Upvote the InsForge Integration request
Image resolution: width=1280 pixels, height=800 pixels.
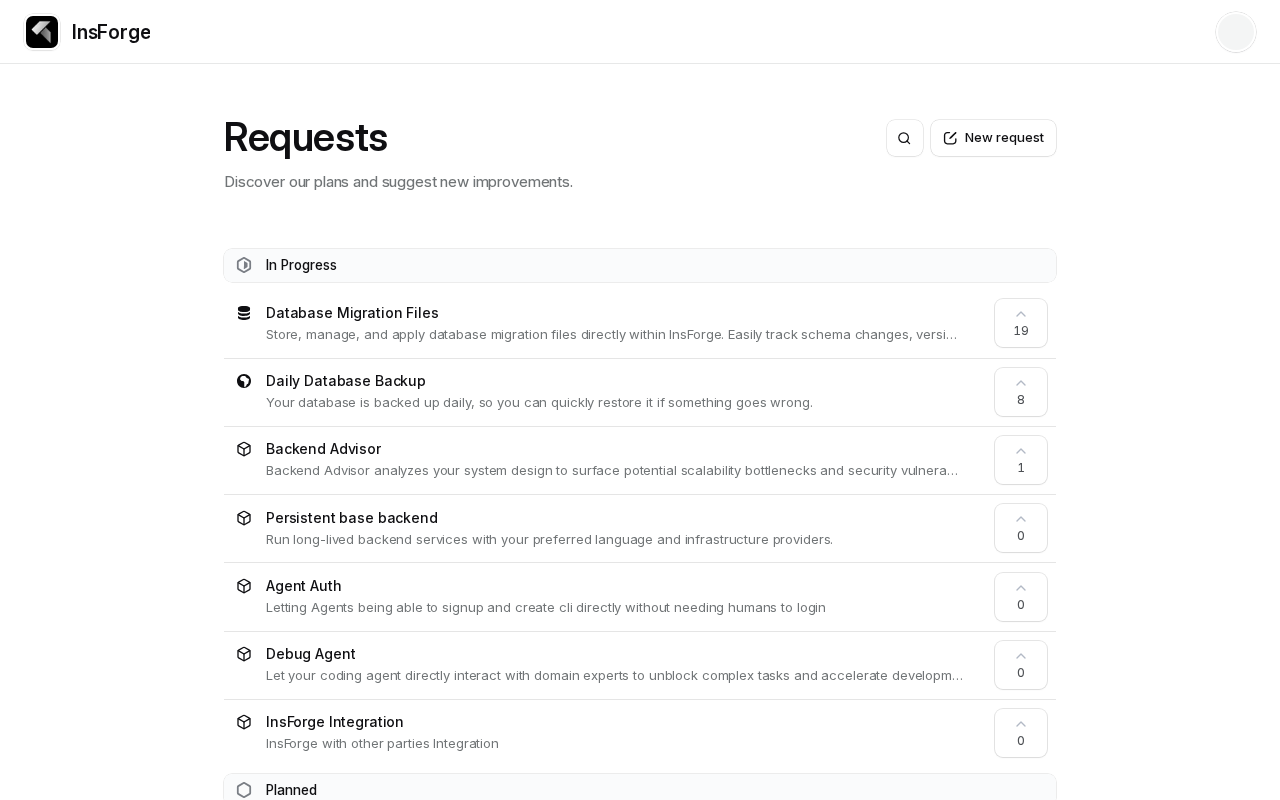1020,733
